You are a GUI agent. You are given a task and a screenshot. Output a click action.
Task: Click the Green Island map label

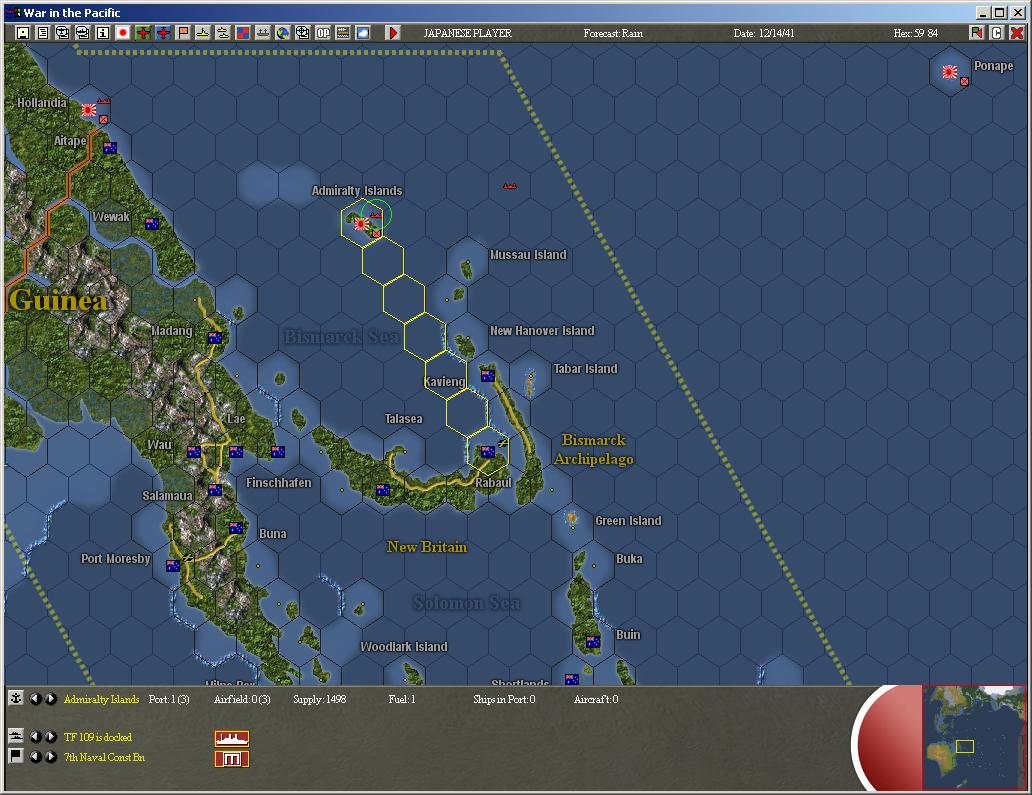628,521
